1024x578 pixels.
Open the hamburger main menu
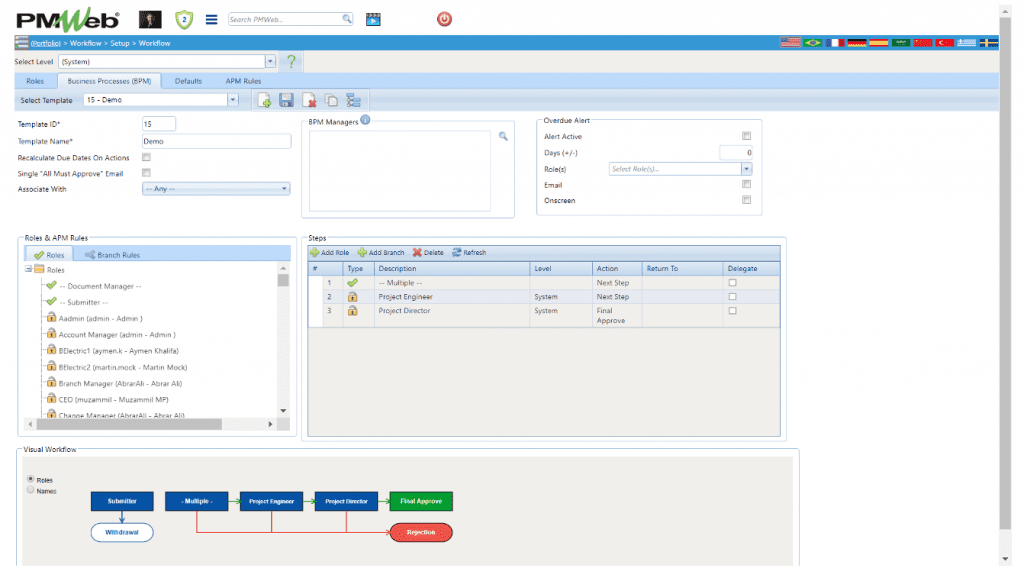coord(212,20)
